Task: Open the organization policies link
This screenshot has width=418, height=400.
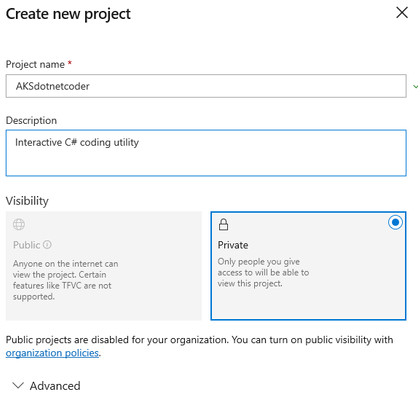Action: coord(52,353)
